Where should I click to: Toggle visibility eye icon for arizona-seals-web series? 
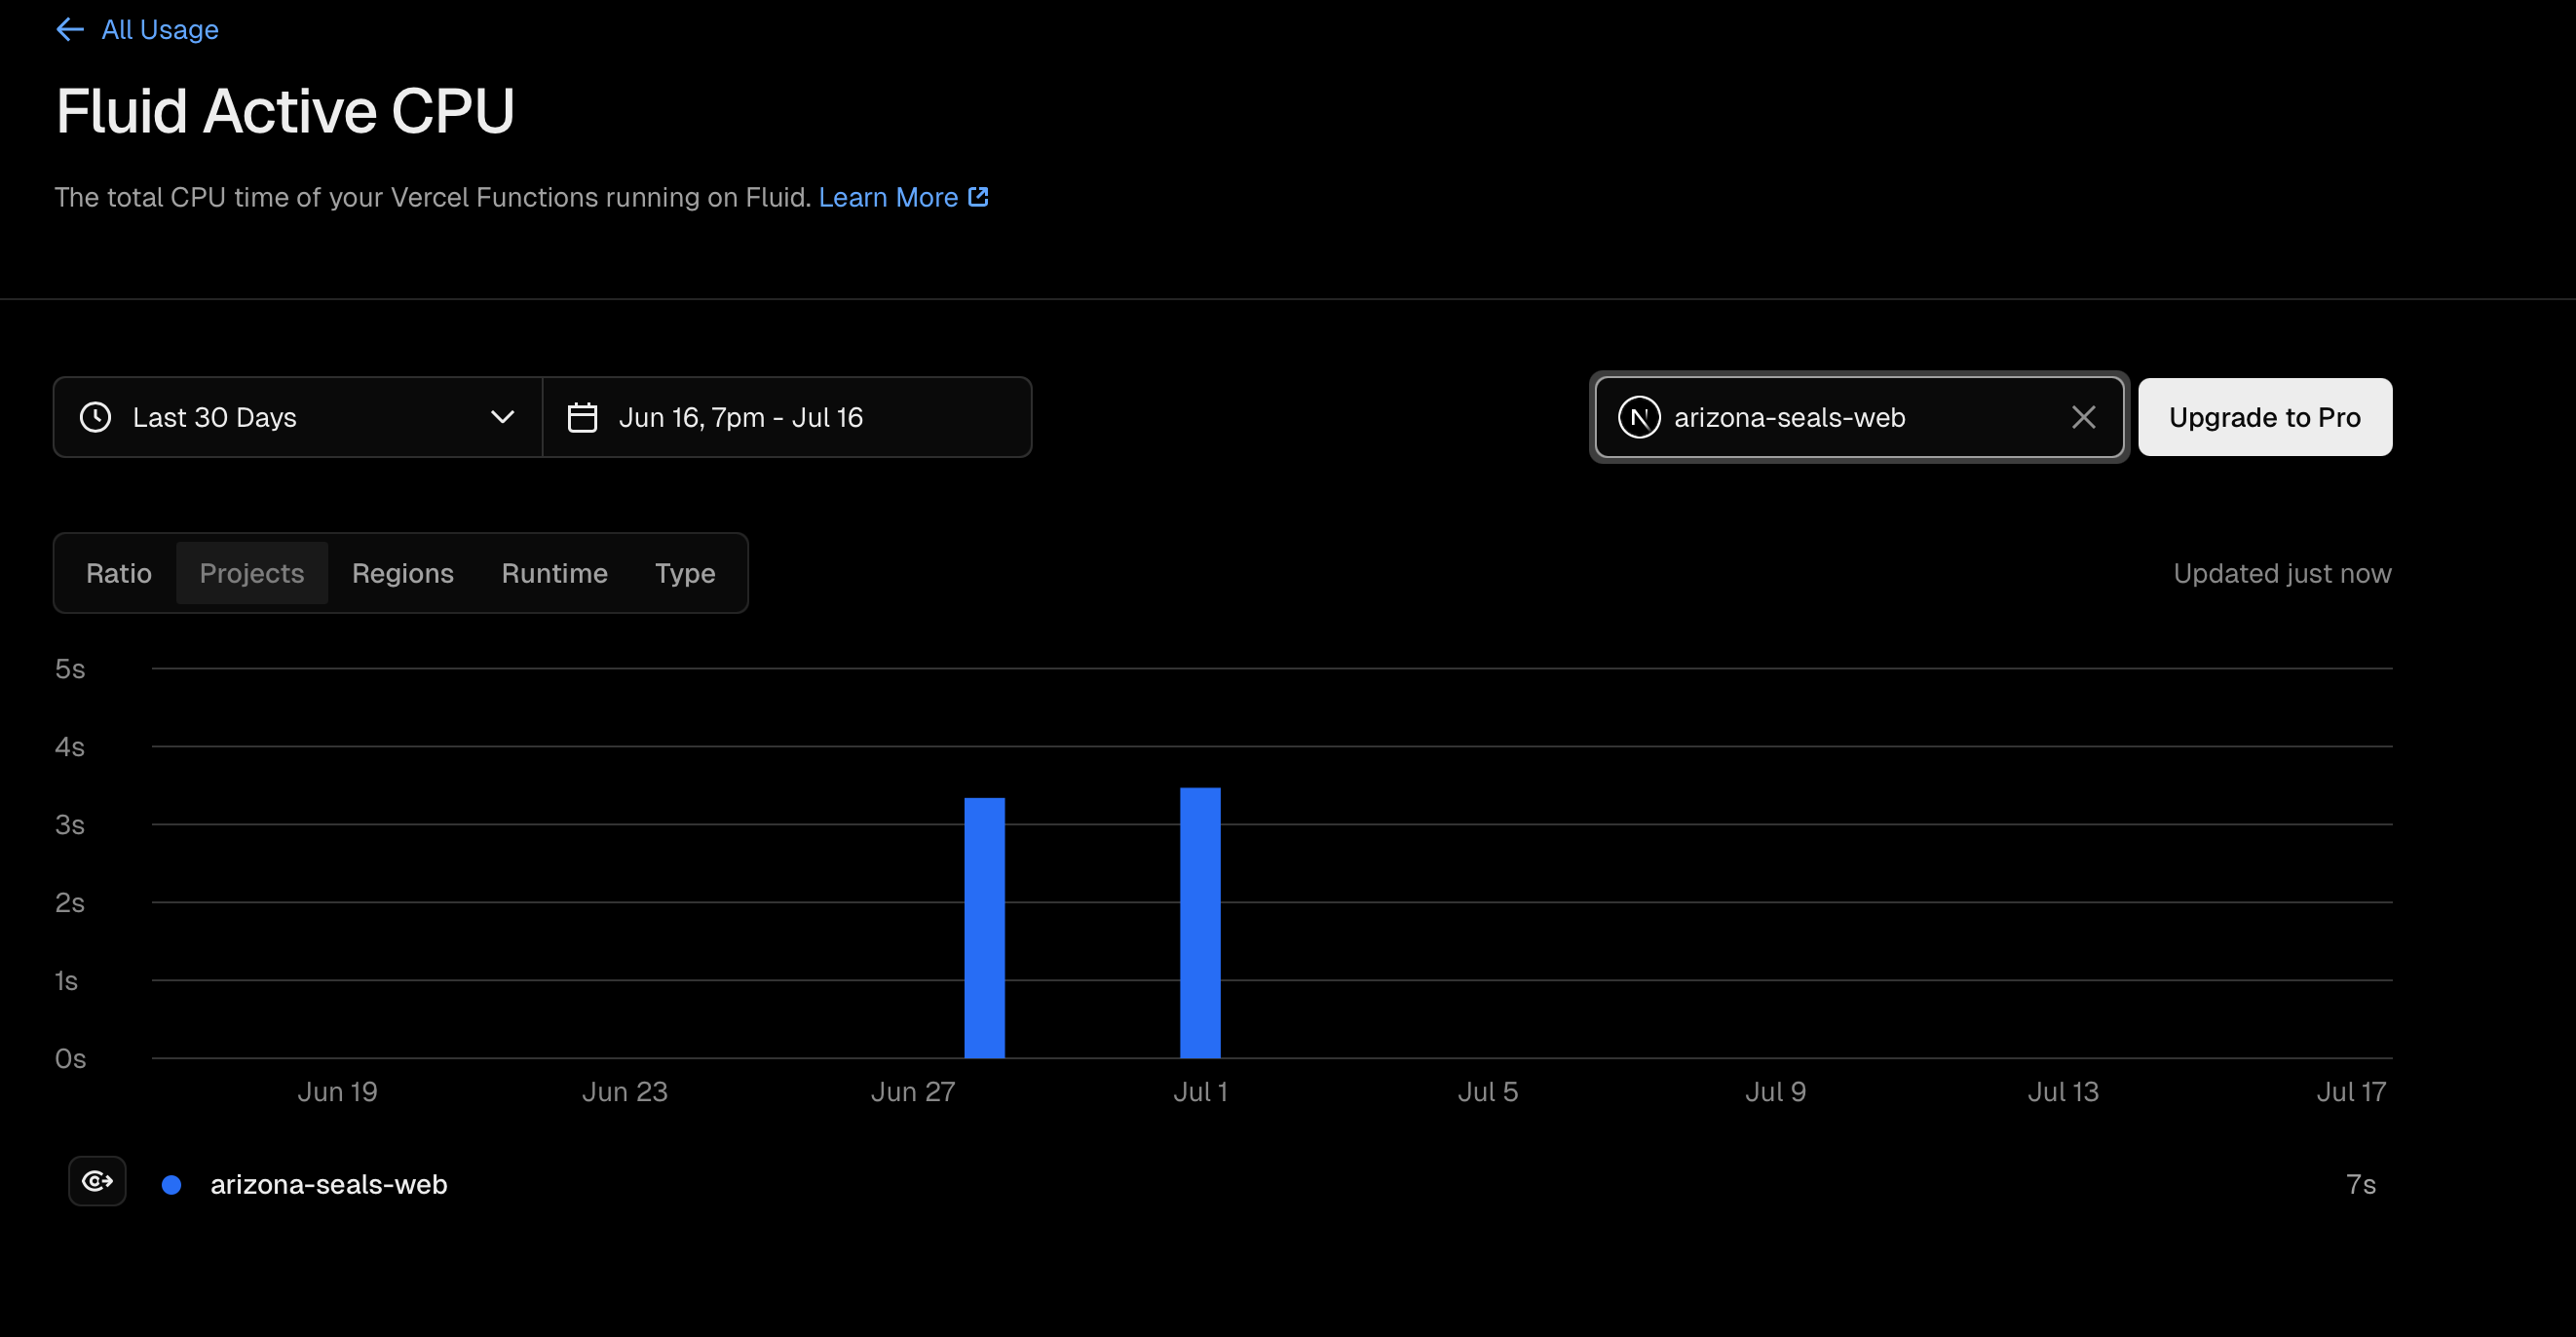click(x=97, y=1181)
